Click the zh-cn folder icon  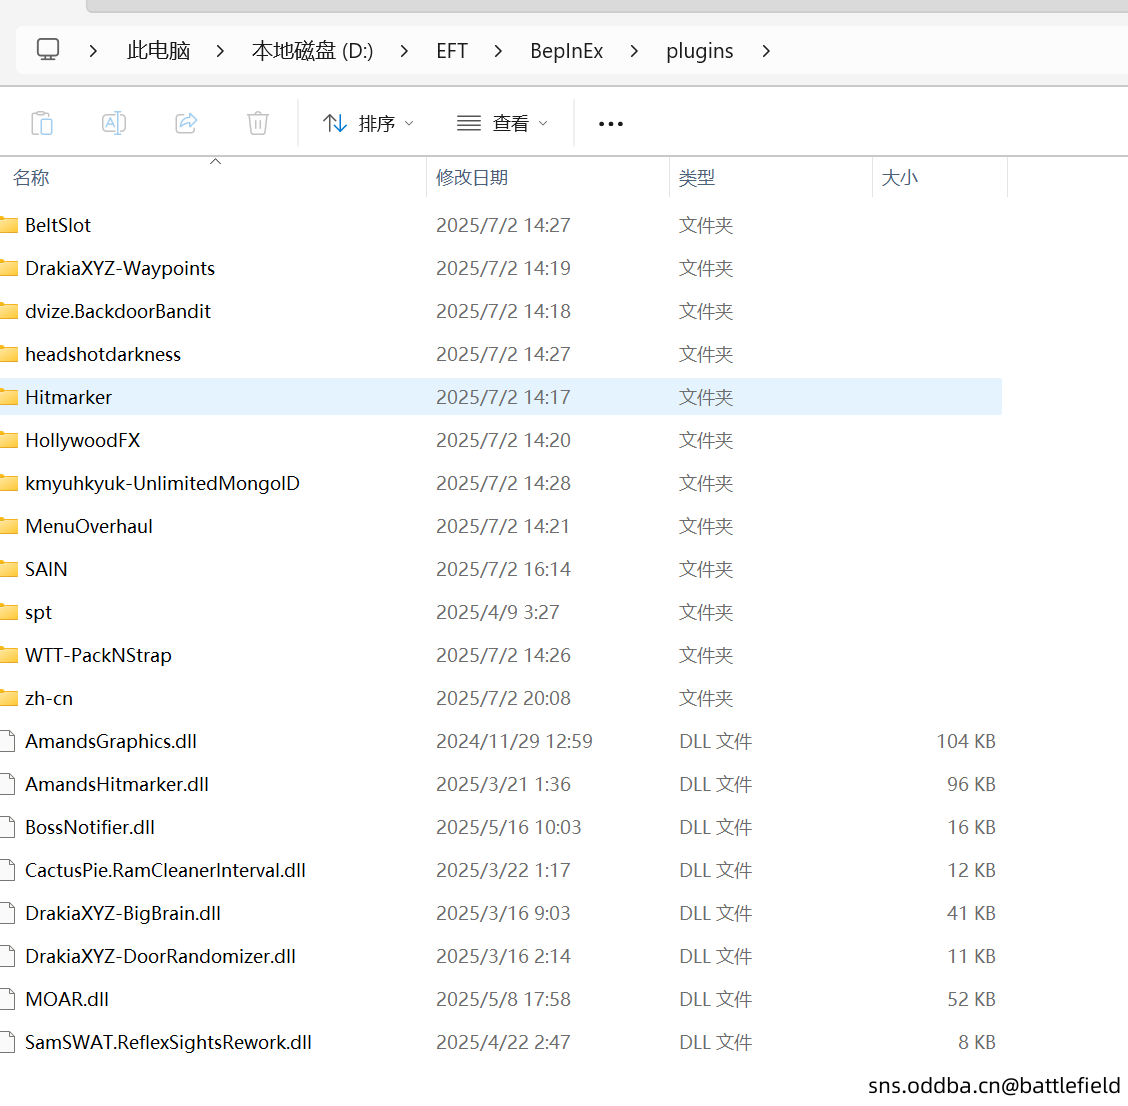tap(9, 698)
